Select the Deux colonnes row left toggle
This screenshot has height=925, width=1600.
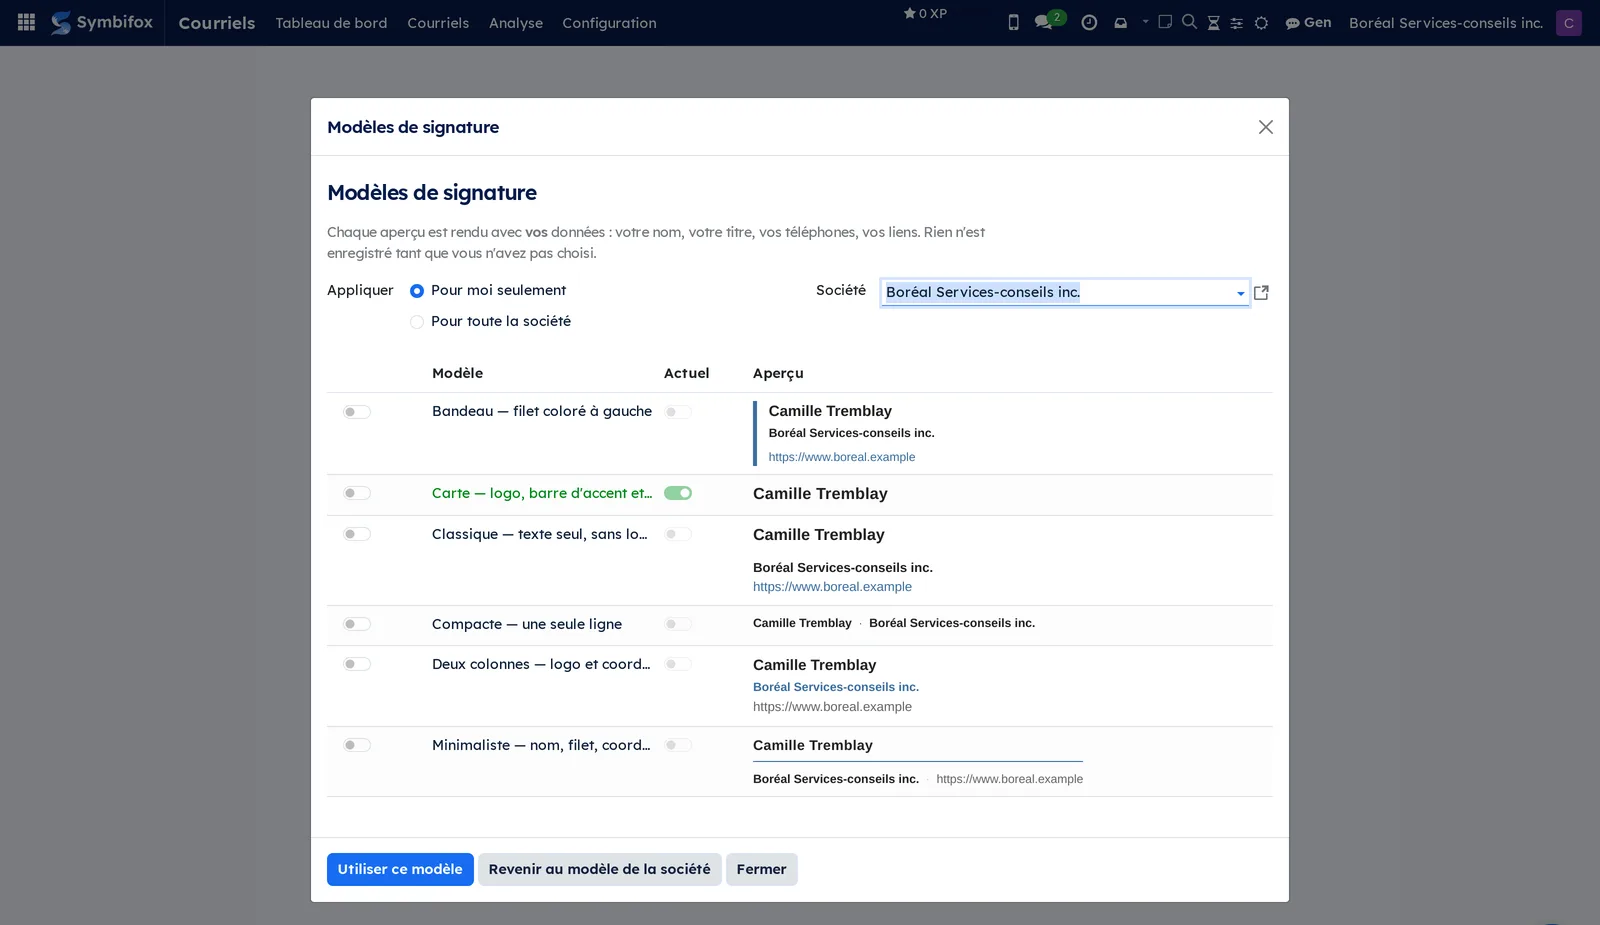357,664
